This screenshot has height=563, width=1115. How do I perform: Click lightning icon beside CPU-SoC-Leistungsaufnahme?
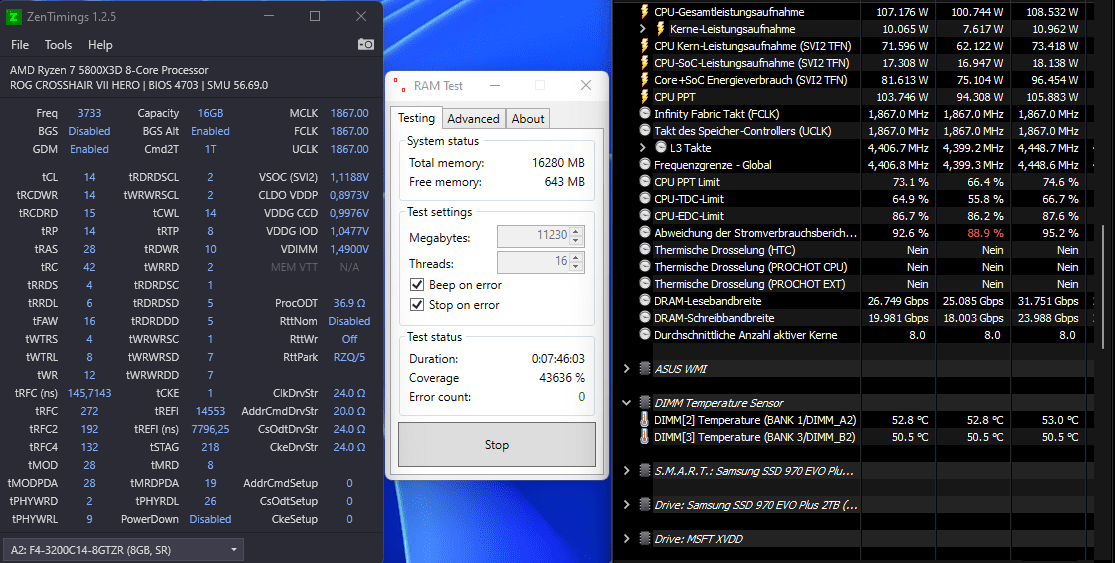(x=644, y=63)
